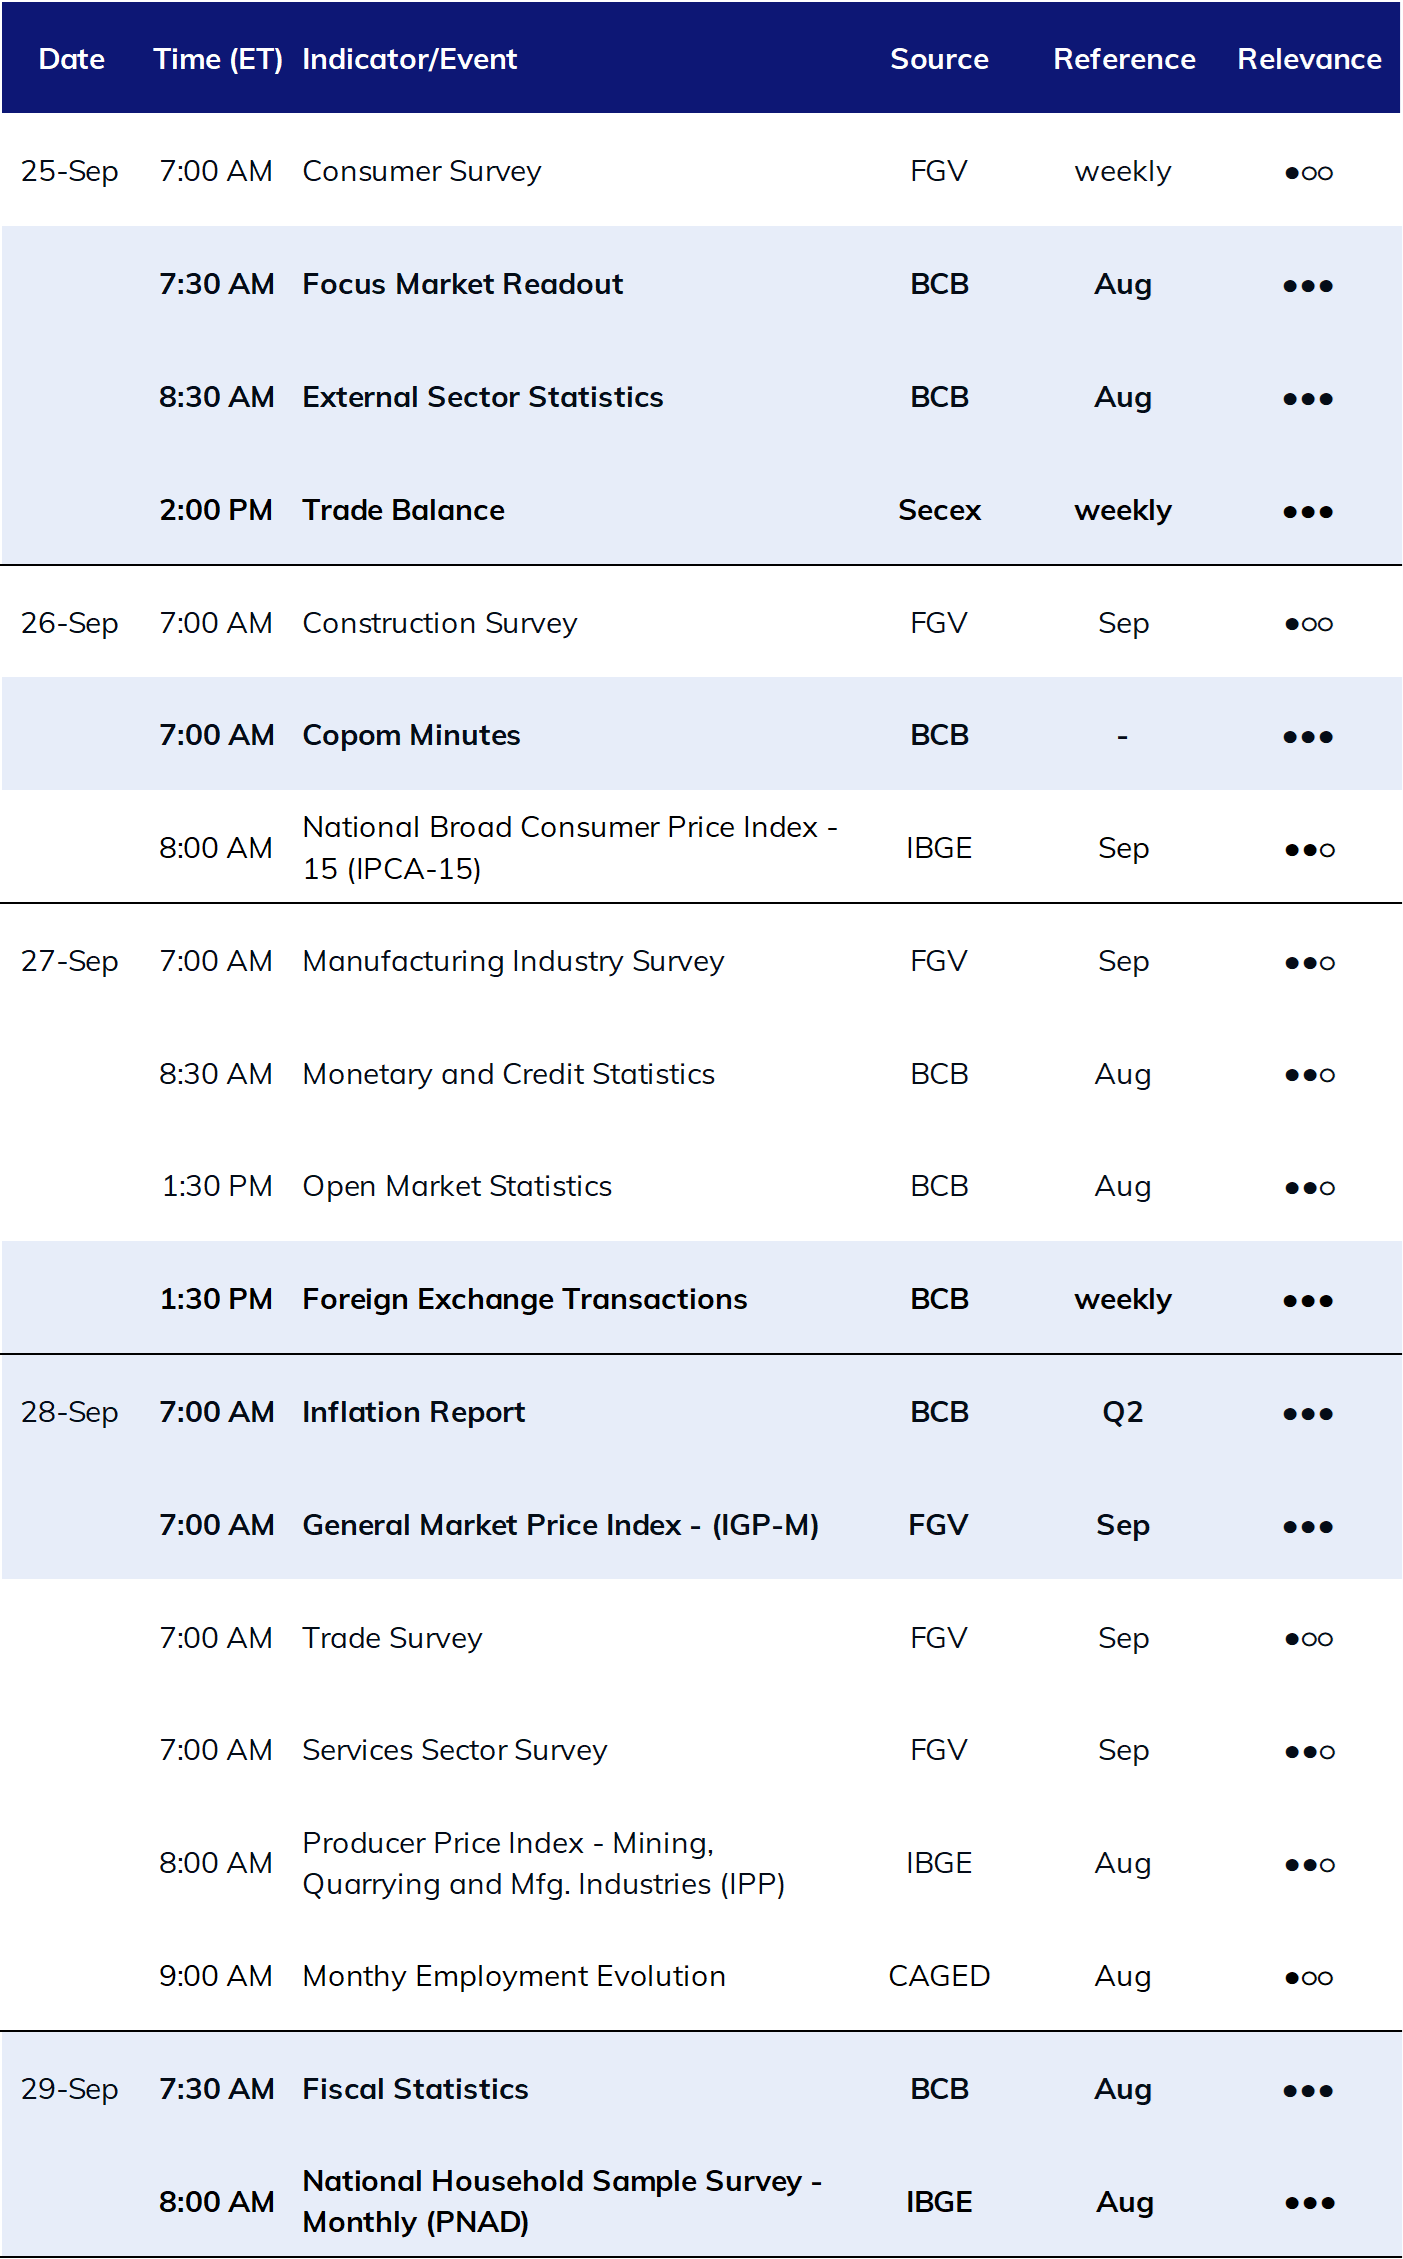
Task: Click the relevance dots for Trade Survey
Action: [1309, 1639]
